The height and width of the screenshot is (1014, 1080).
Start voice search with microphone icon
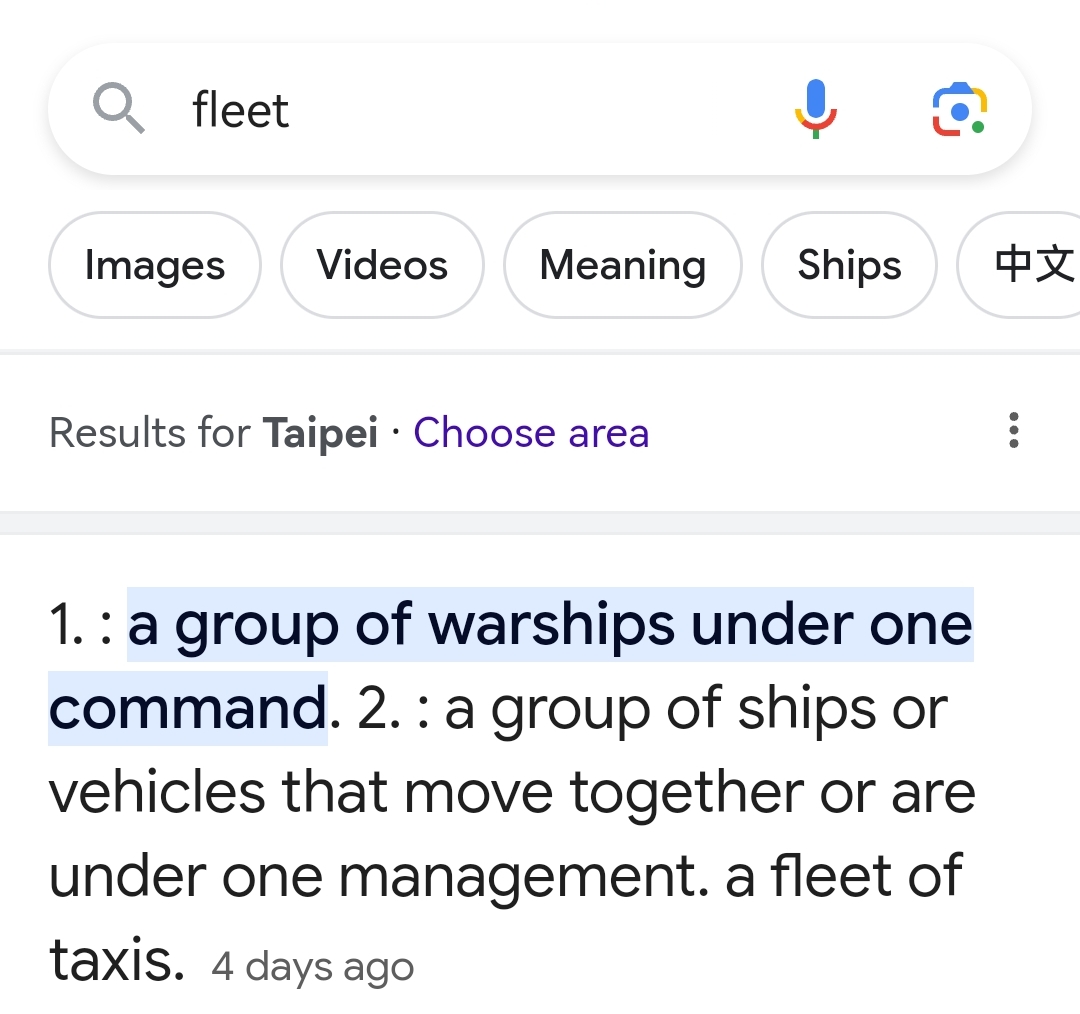pos(816,109)
